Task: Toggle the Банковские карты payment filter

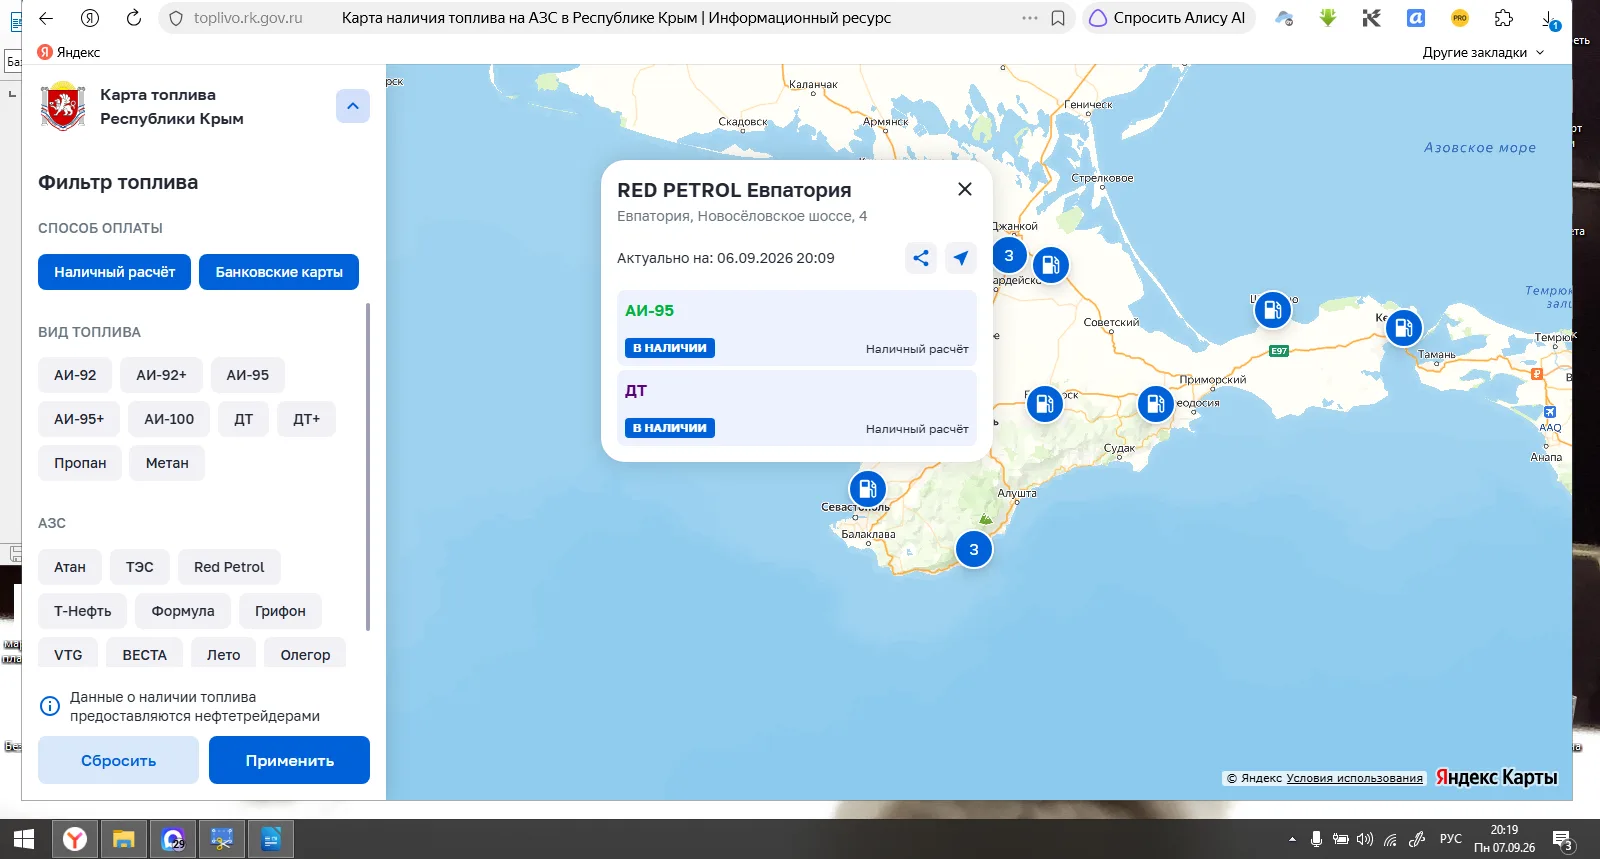Action: tap(279, 272)
